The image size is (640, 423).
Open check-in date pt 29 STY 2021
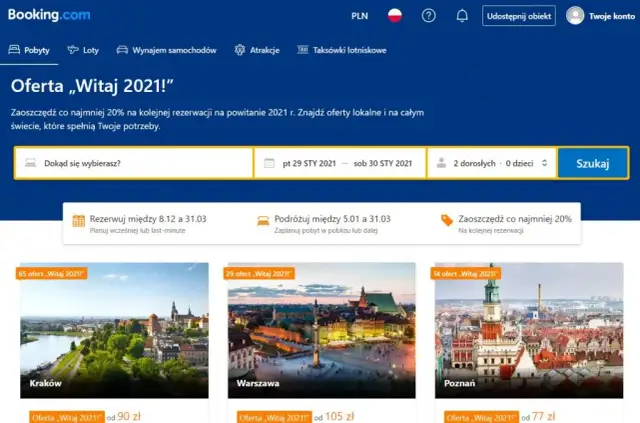[309, 163]
